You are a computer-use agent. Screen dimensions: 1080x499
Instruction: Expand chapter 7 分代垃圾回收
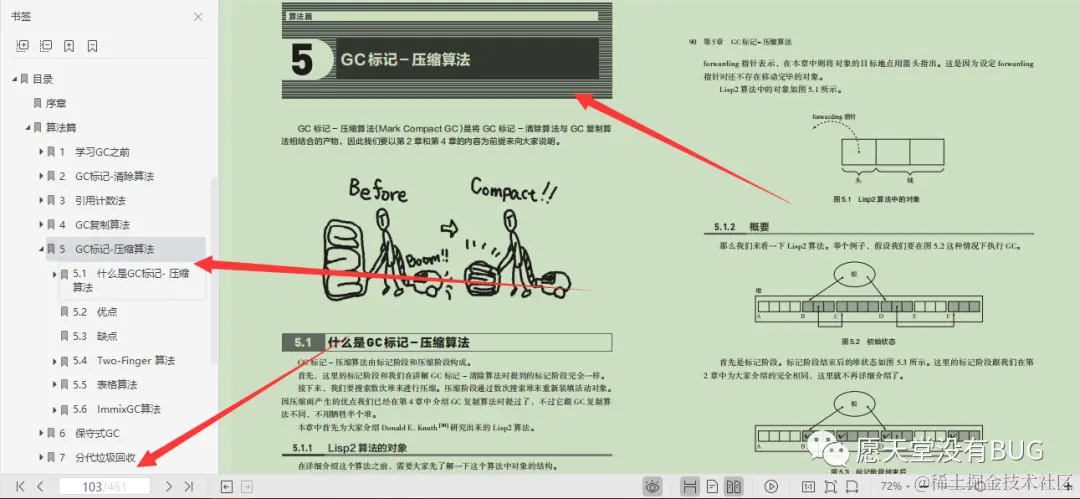pyautogui.click(x=41, y=458)
